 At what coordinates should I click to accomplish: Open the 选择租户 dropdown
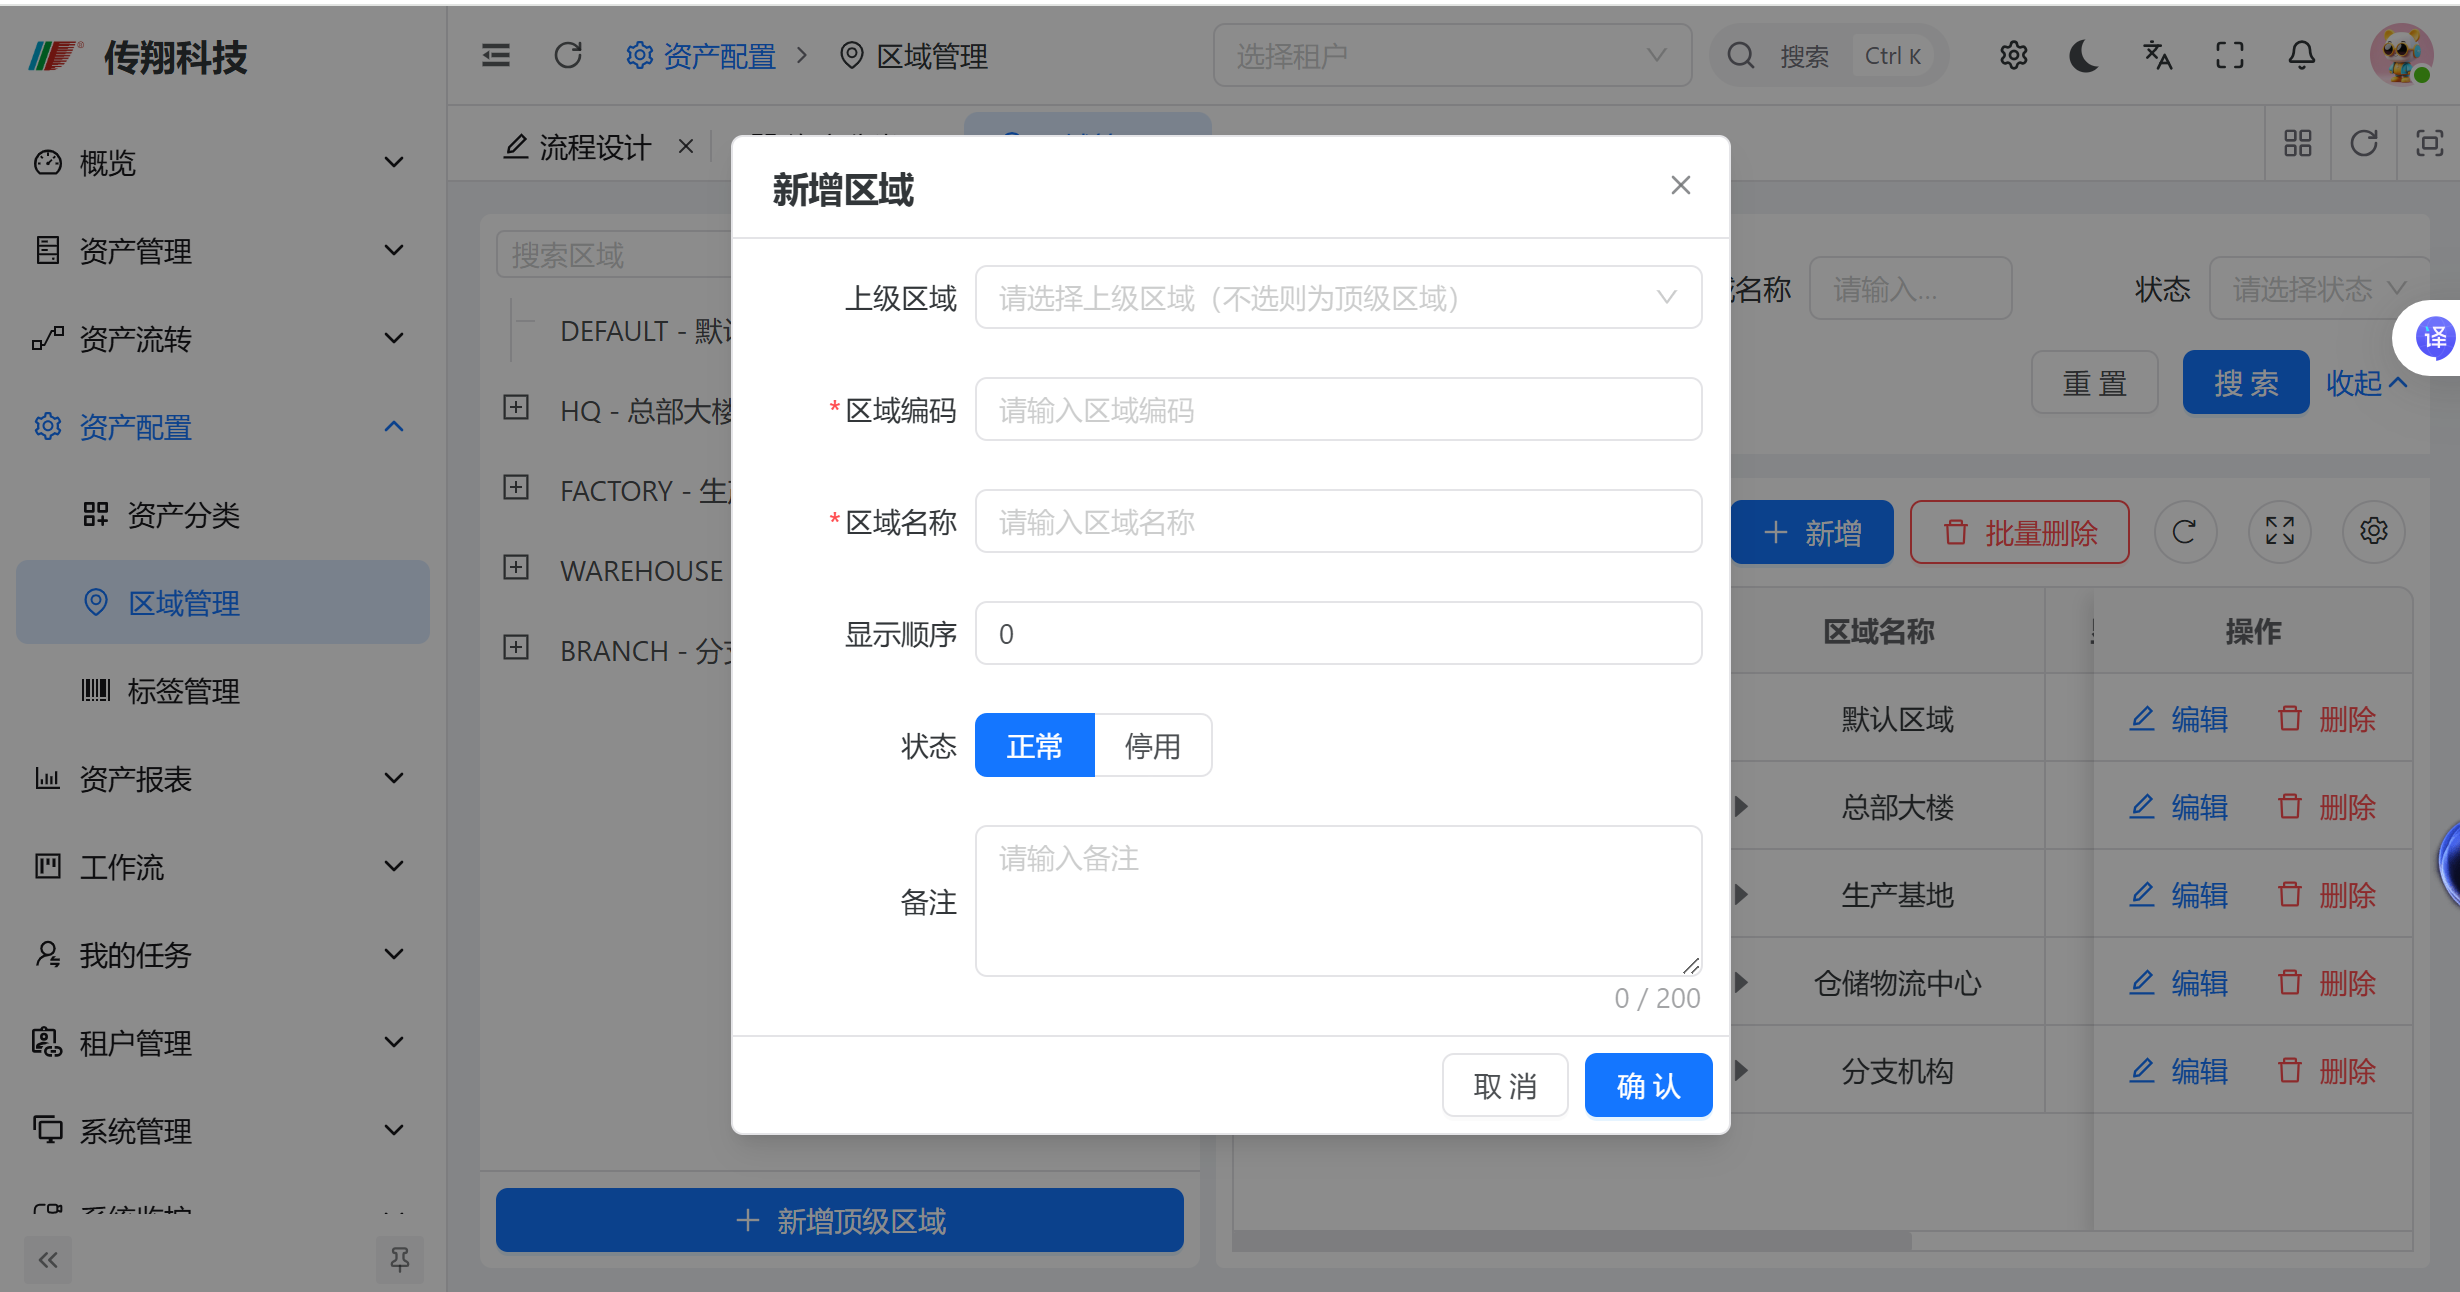tap(1452, 56)
